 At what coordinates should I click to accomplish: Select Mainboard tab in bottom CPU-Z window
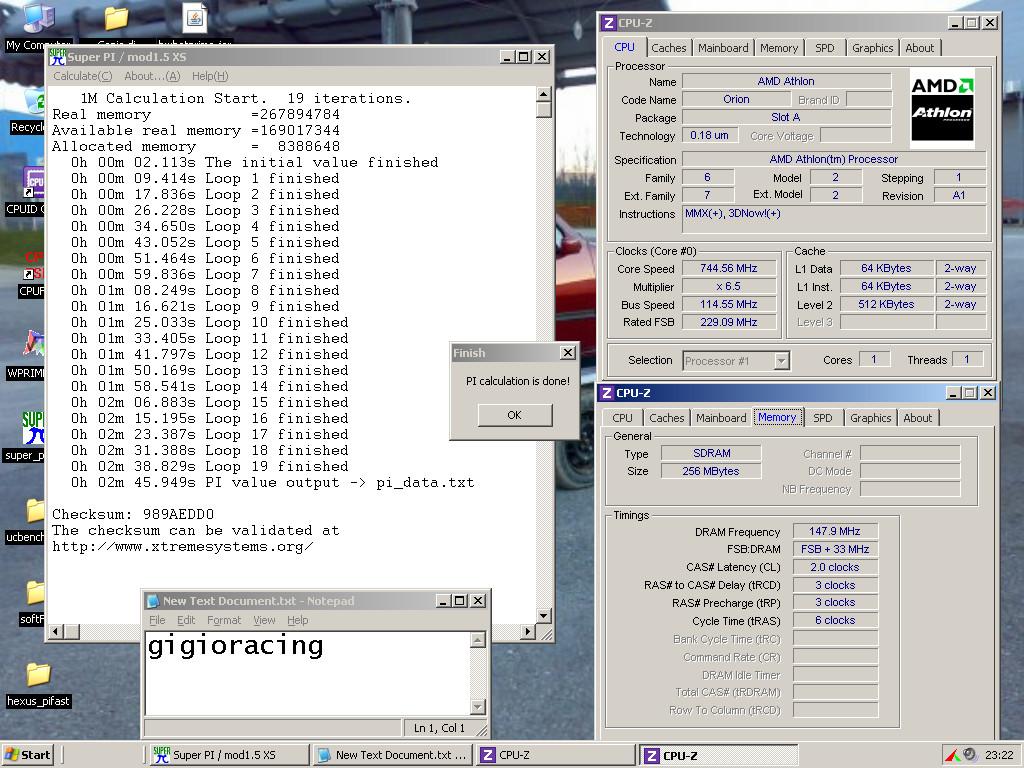(x=721, y=418)
